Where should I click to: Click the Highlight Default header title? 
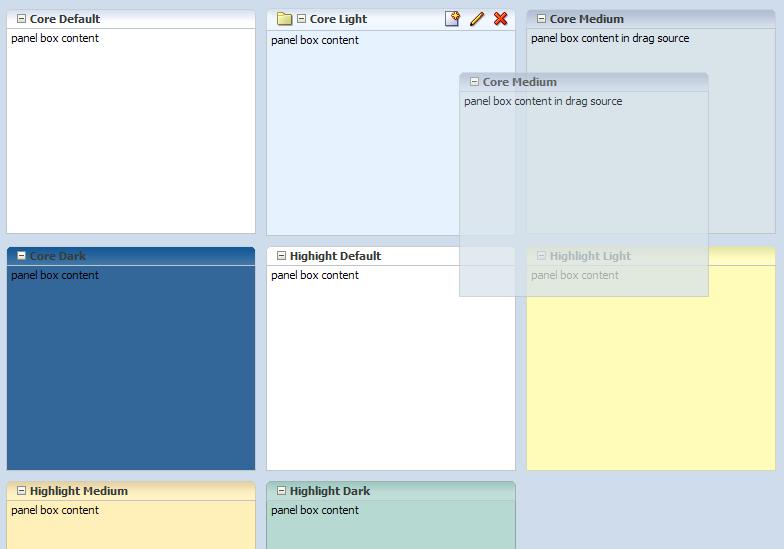click(335, 256)
